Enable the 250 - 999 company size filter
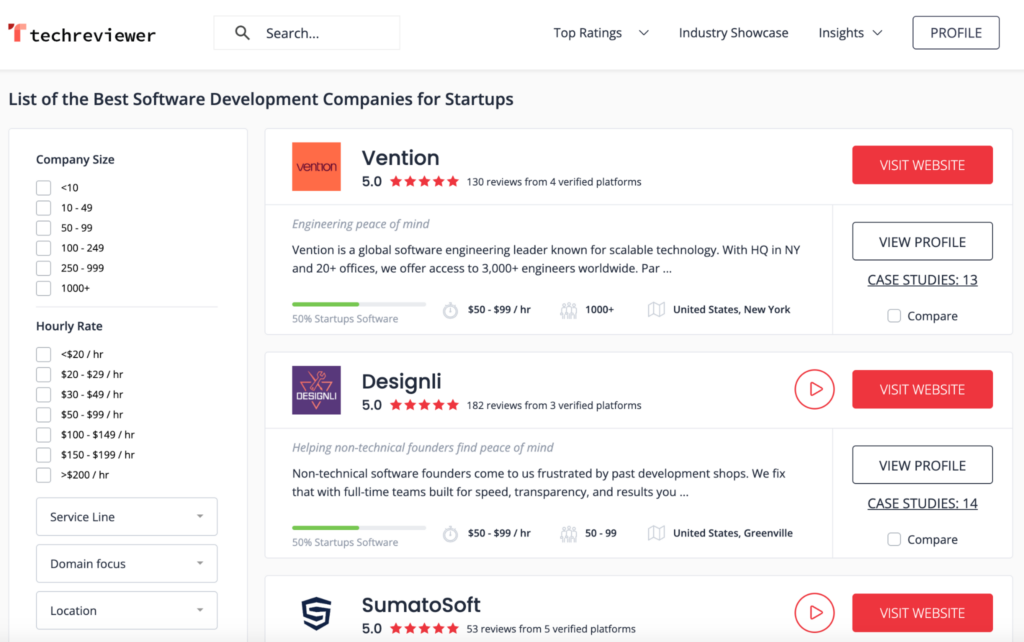The image size is (1024, 642). click(x=44, y=268)
